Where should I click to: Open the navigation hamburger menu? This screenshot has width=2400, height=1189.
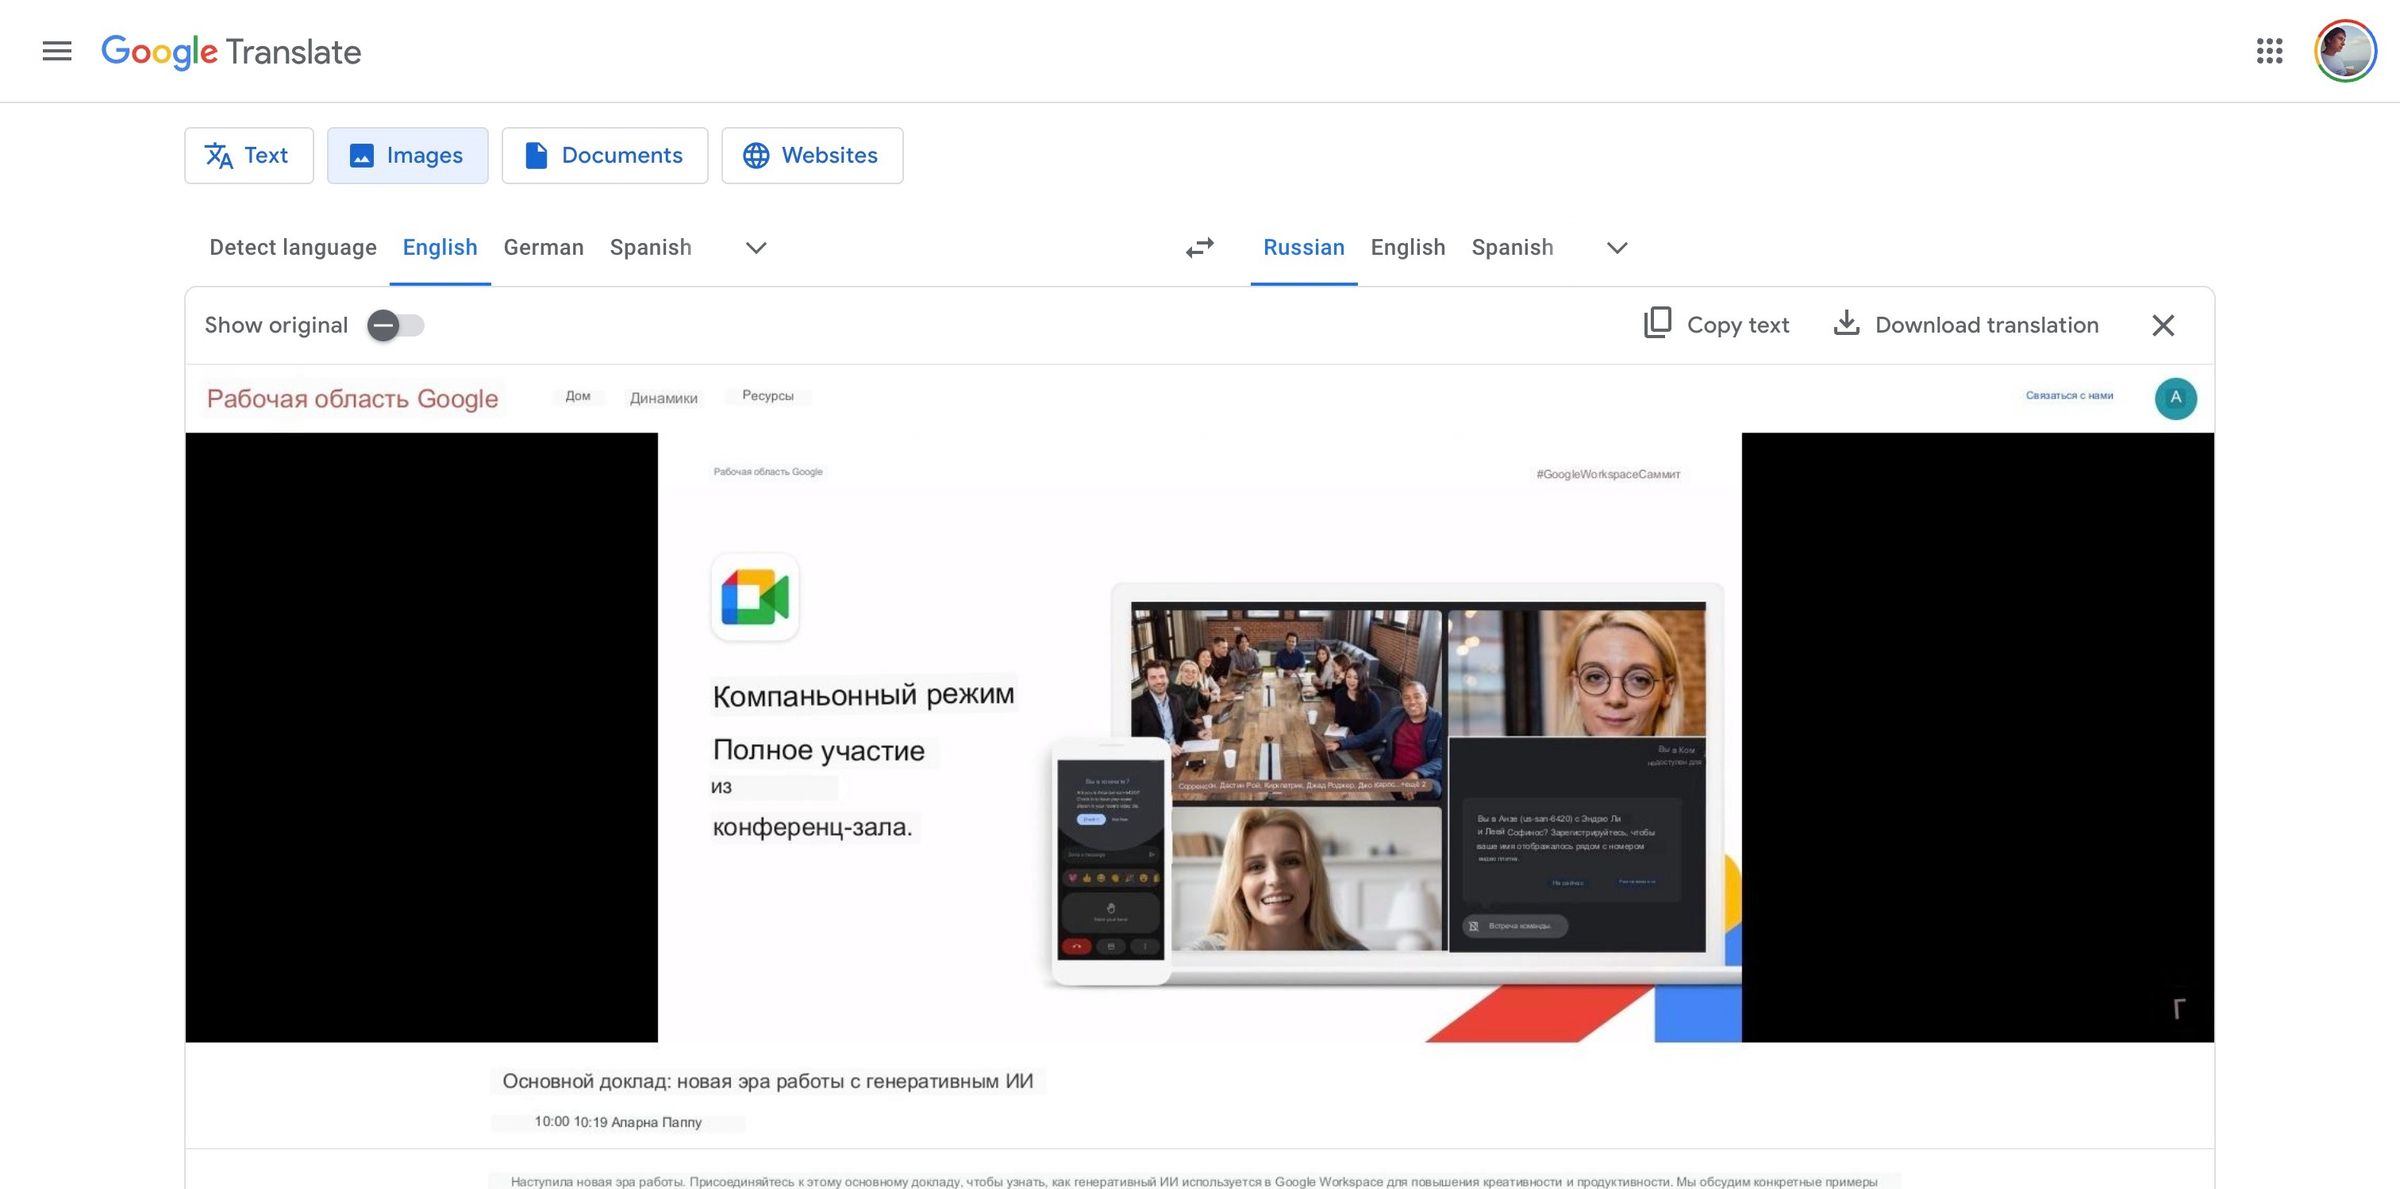(57, 51)
